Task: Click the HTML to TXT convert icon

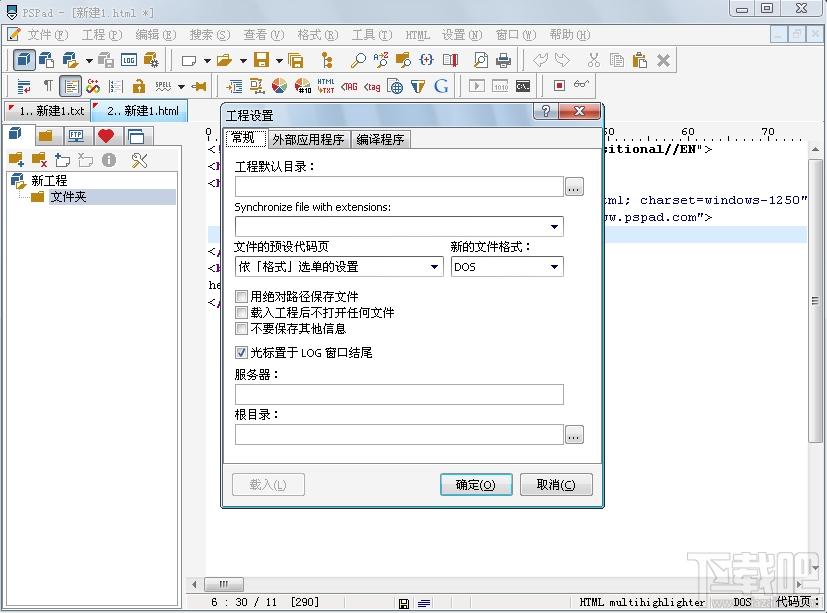Action: pos(325,86)
